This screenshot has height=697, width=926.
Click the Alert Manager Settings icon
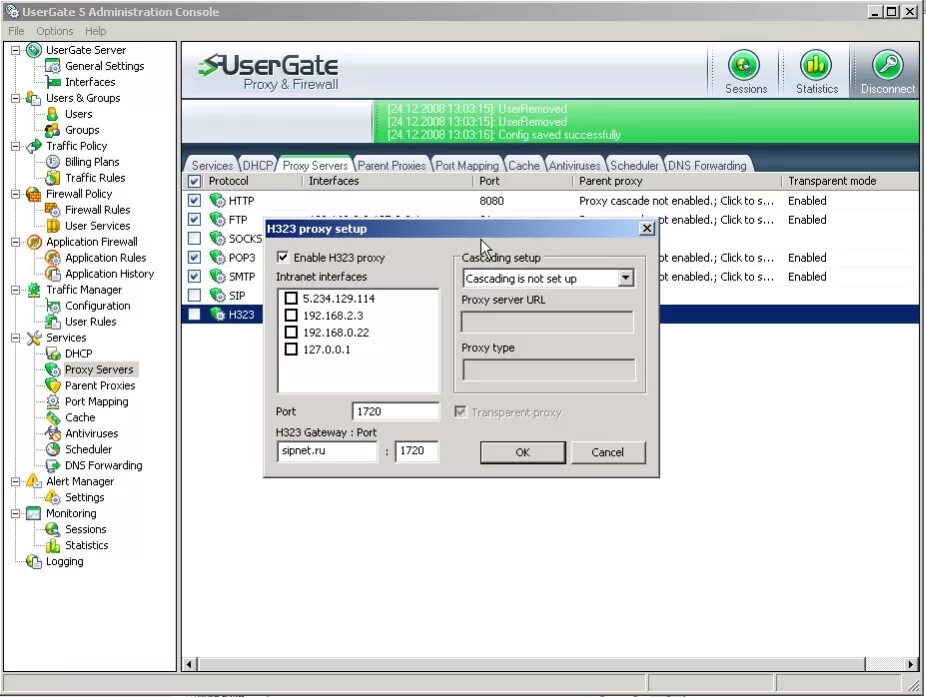tap(53, 497)
